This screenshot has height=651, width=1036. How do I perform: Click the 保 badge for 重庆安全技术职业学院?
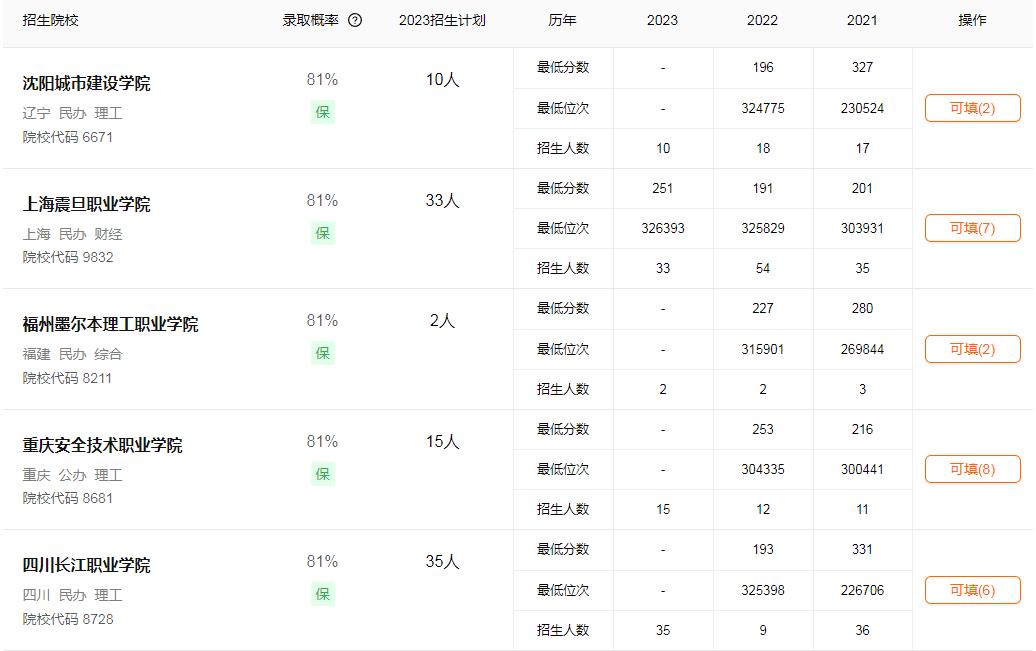pos(322,474)
